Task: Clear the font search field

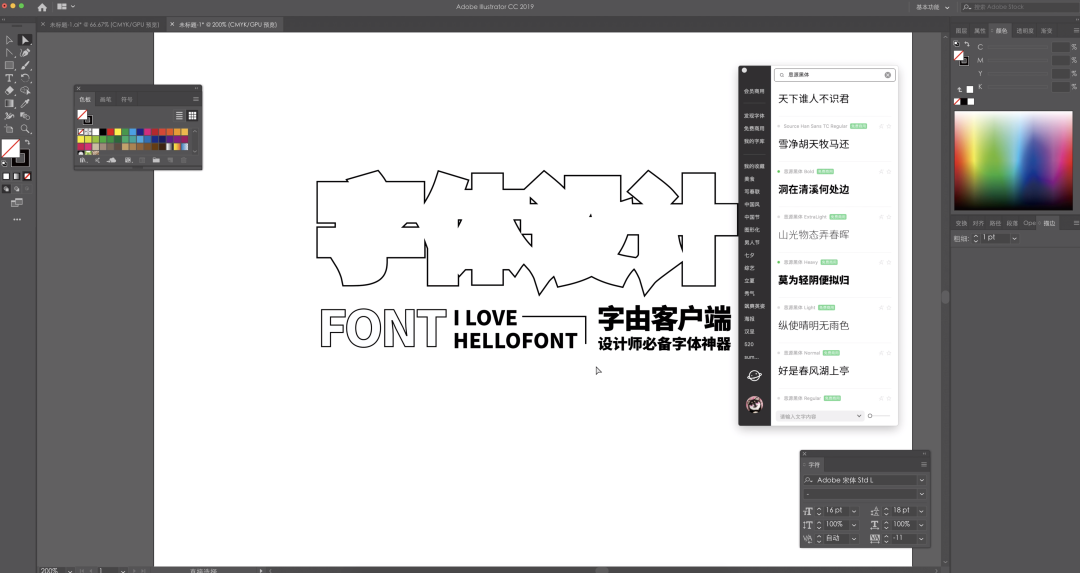Action: click(887, 75)
